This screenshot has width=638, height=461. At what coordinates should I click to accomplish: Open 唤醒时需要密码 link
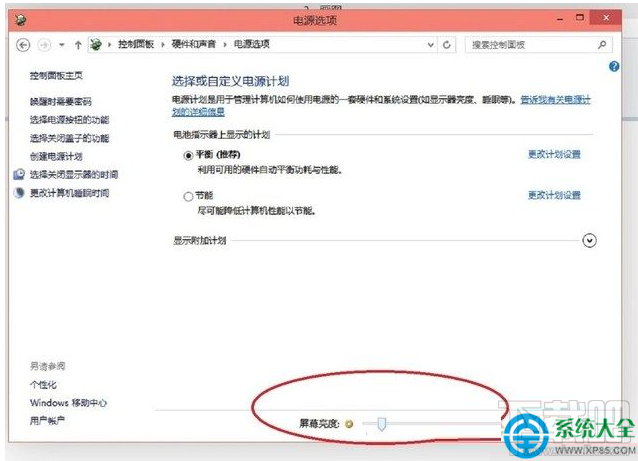[61, 102]
